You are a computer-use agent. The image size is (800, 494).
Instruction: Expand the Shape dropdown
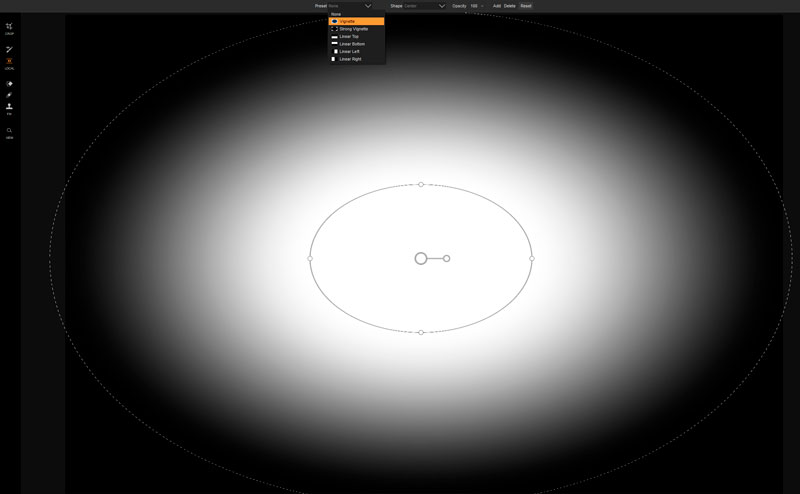click(x=441, y=6)
